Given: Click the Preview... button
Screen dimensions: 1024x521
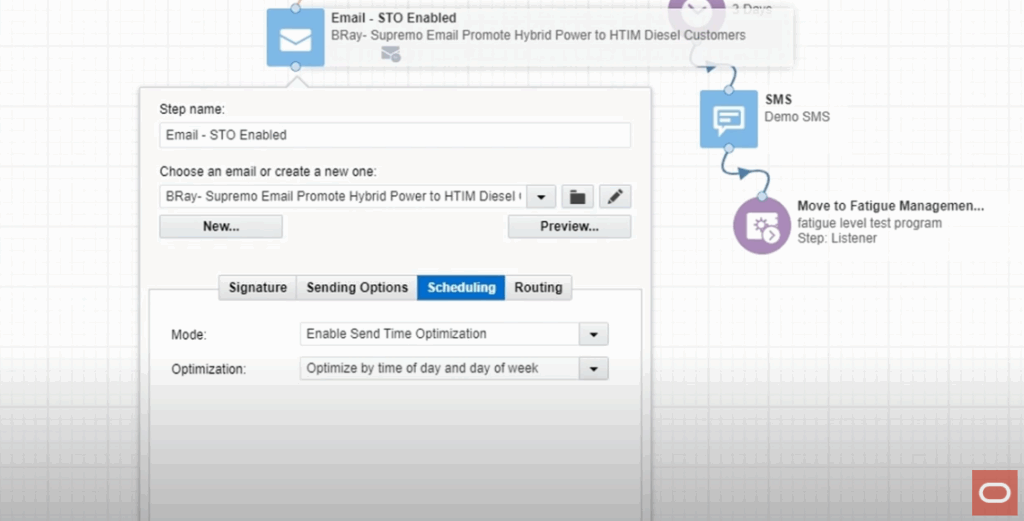Looking at the screenshot, I should click(569, 227).
